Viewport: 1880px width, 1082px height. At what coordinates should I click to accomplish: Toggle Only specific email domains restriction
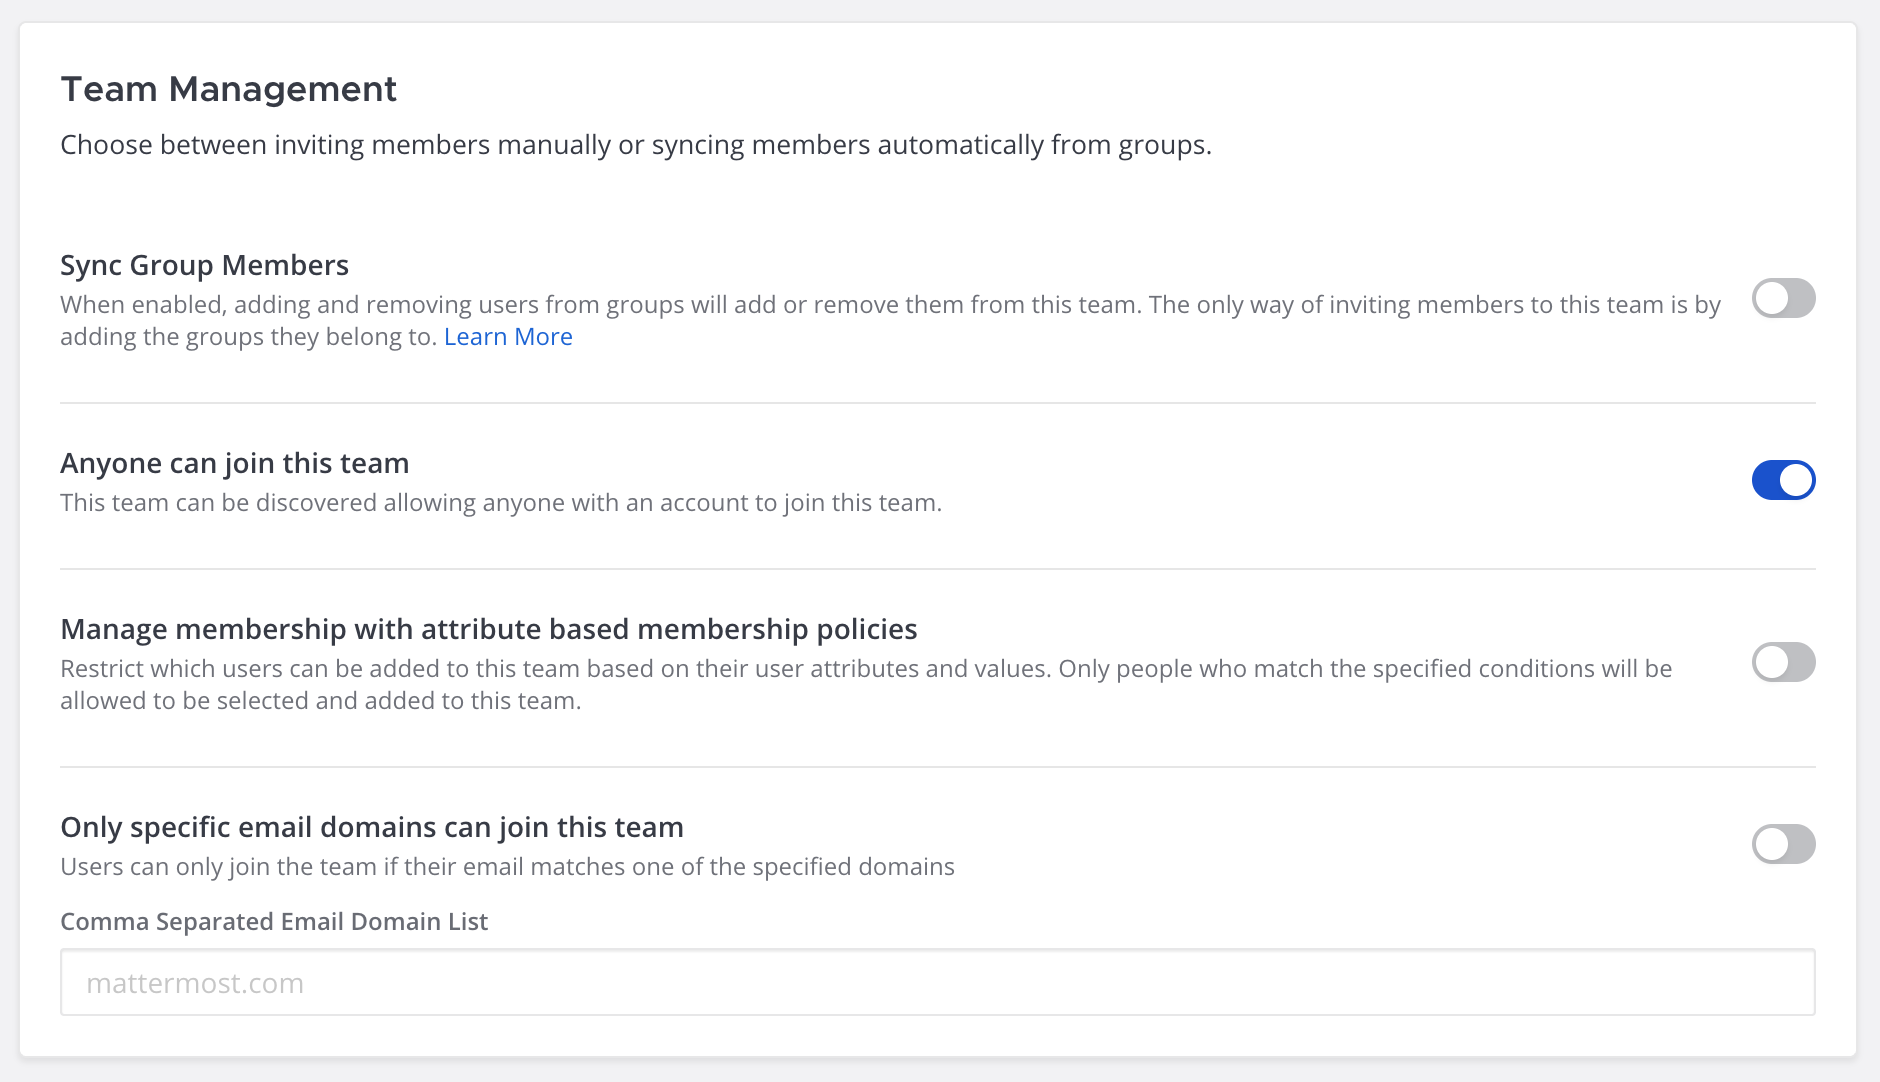point(1783,844)
